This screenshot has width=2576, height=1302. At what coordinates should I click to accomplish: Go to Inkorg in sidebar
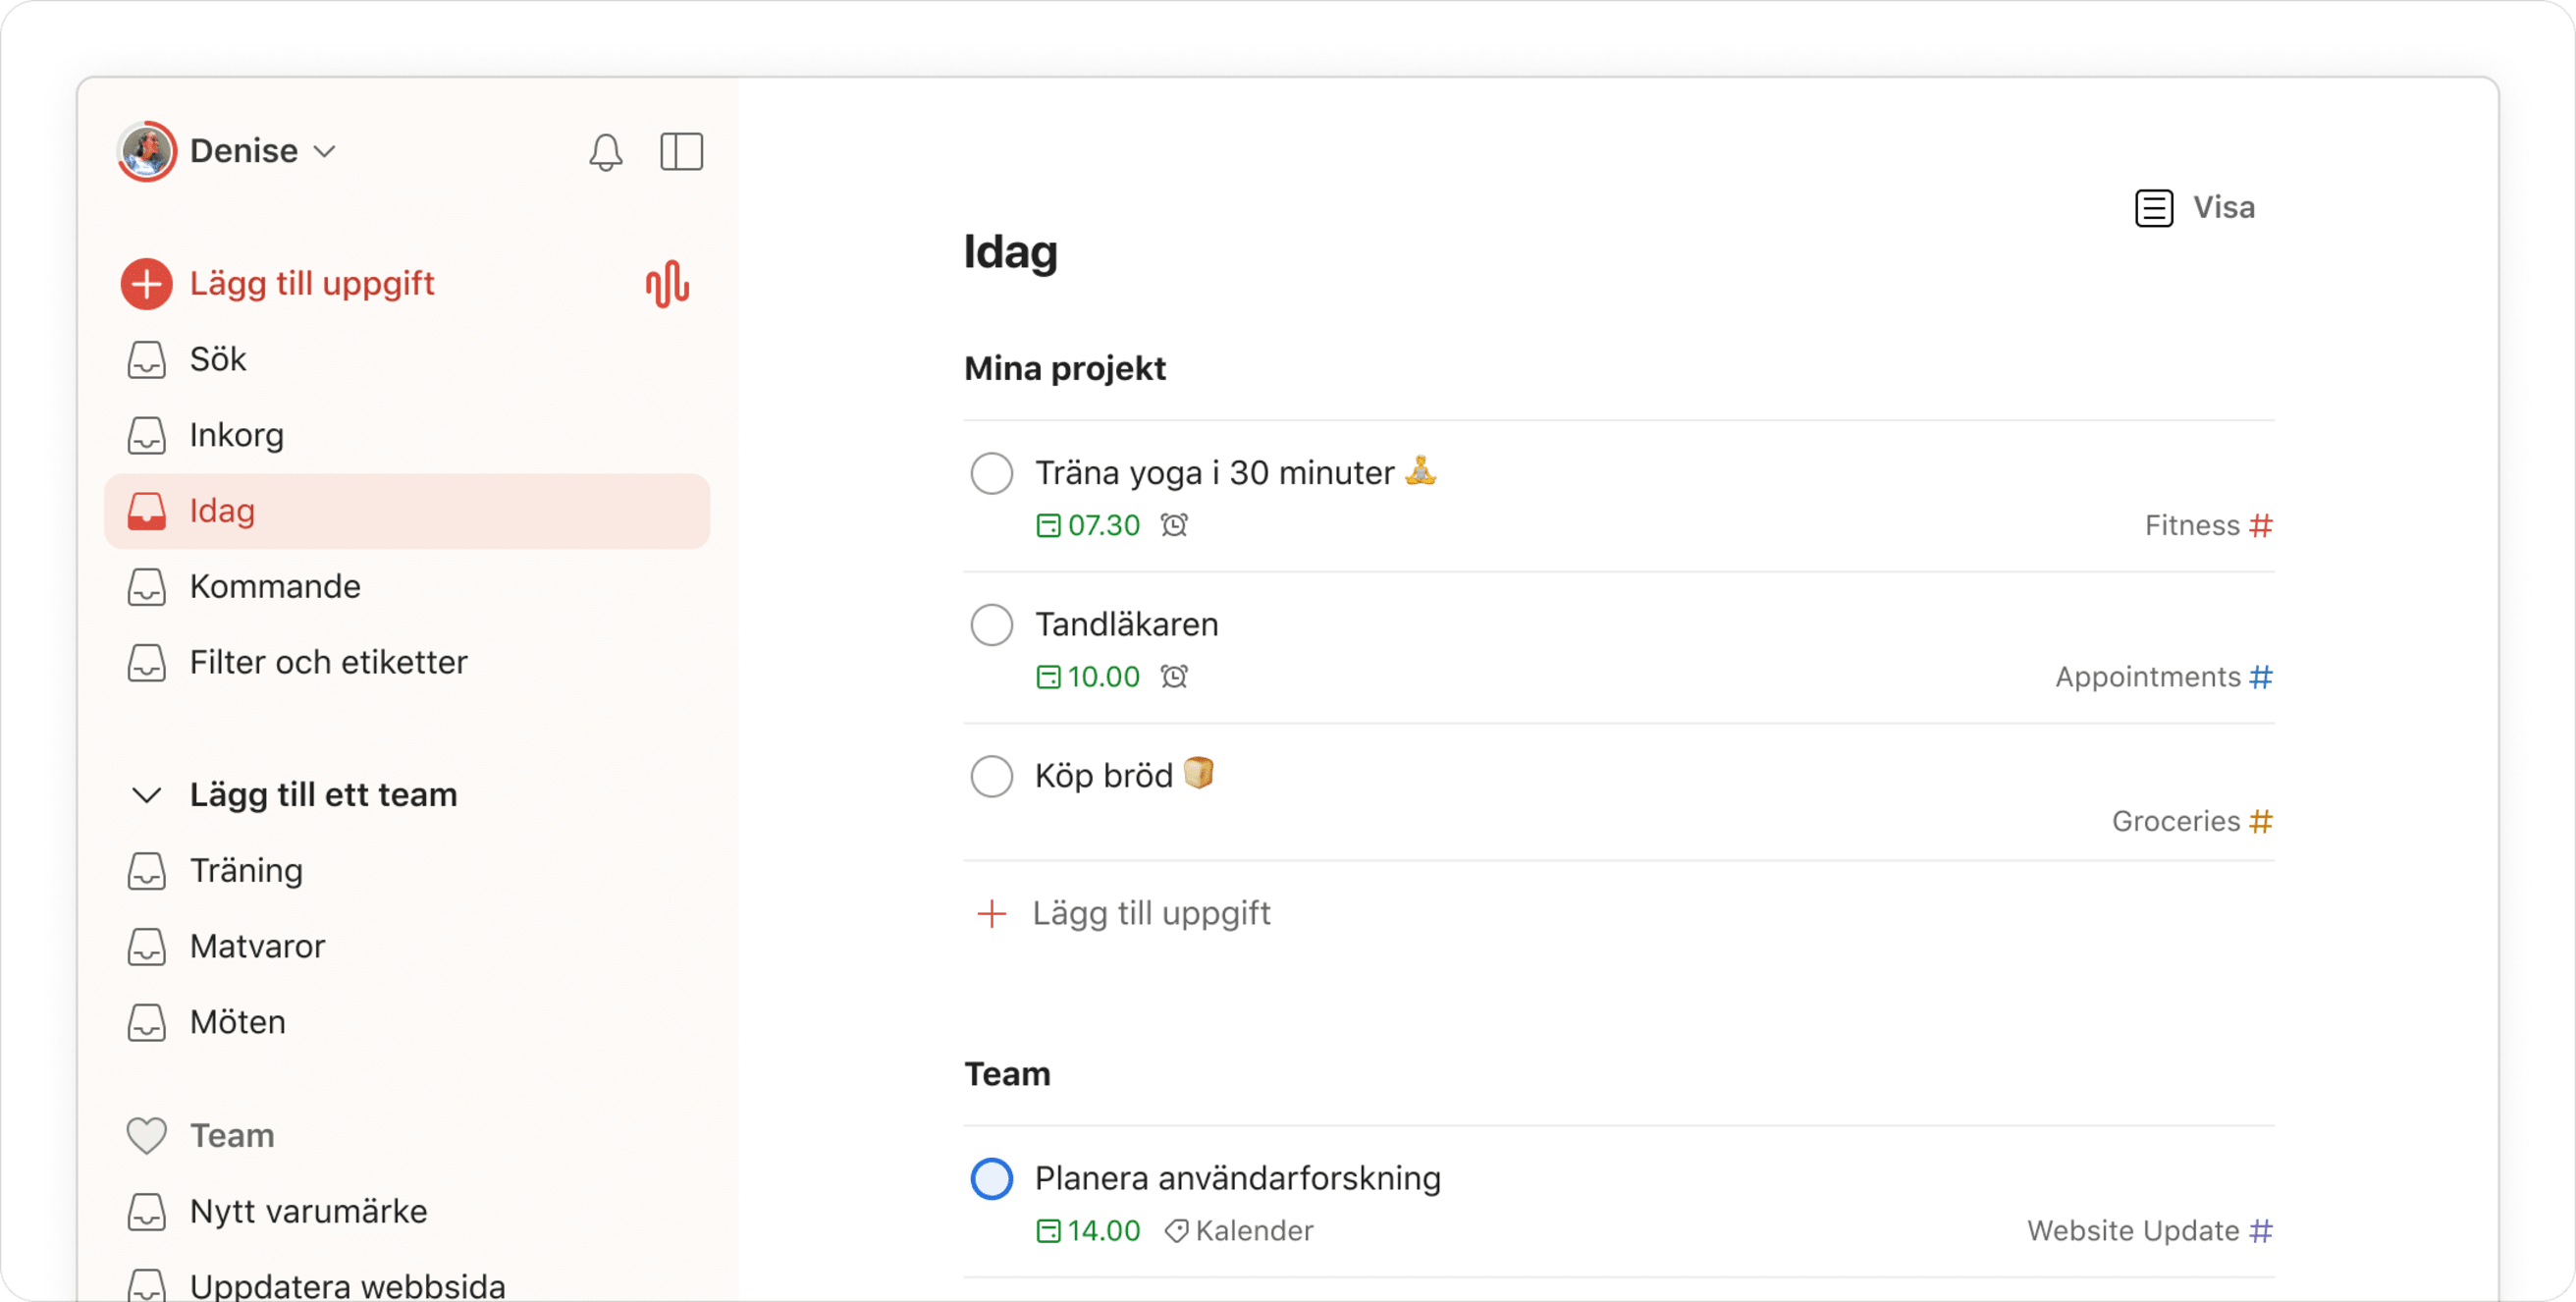237,436
